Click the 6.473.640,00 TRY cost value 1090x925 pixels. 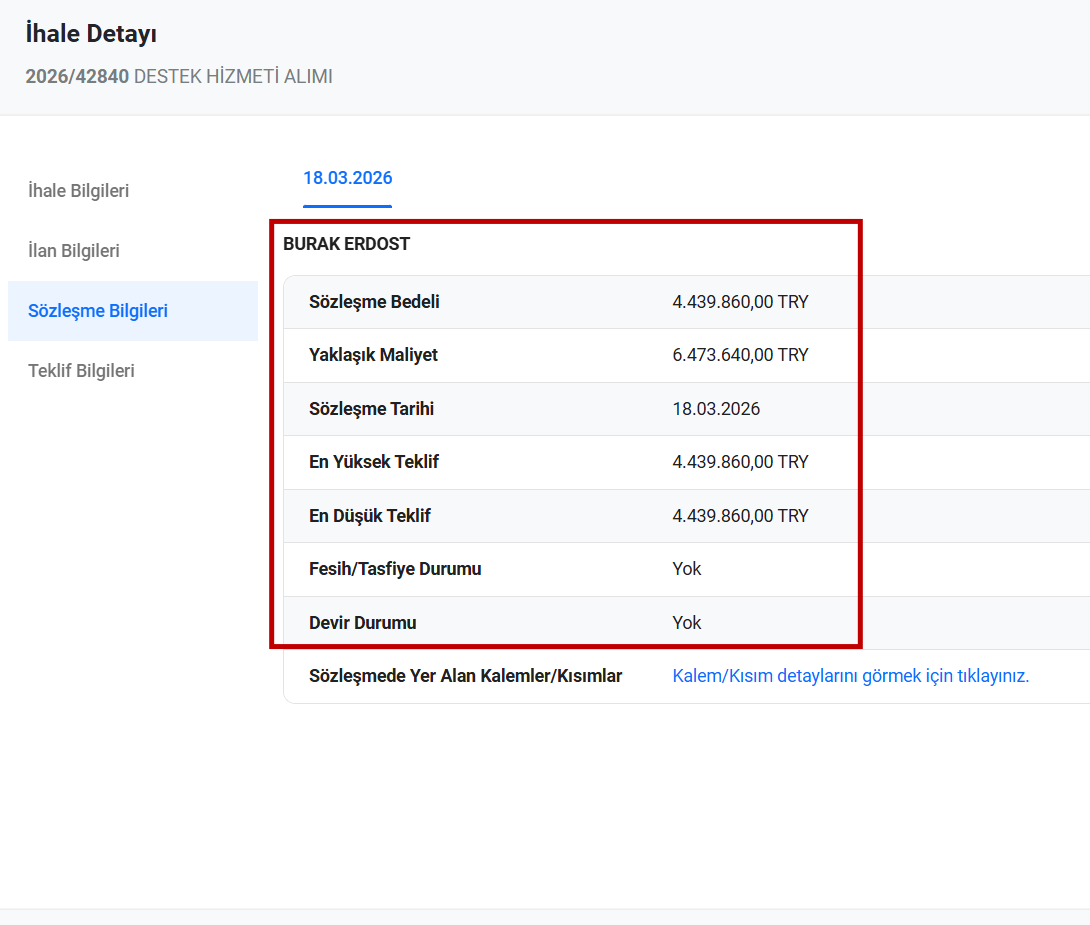click(x=740, y=355)
